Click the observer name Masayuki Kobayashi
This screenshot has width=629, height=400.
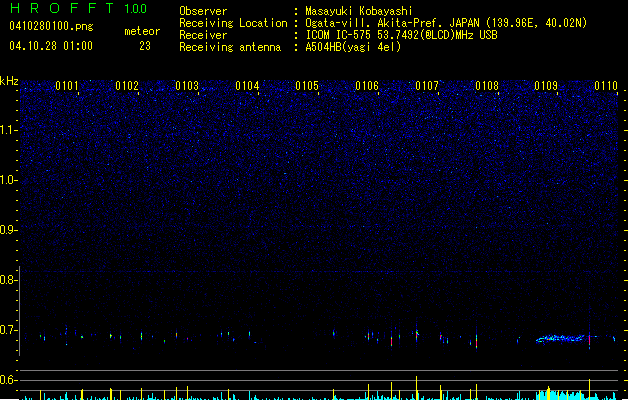359,11
